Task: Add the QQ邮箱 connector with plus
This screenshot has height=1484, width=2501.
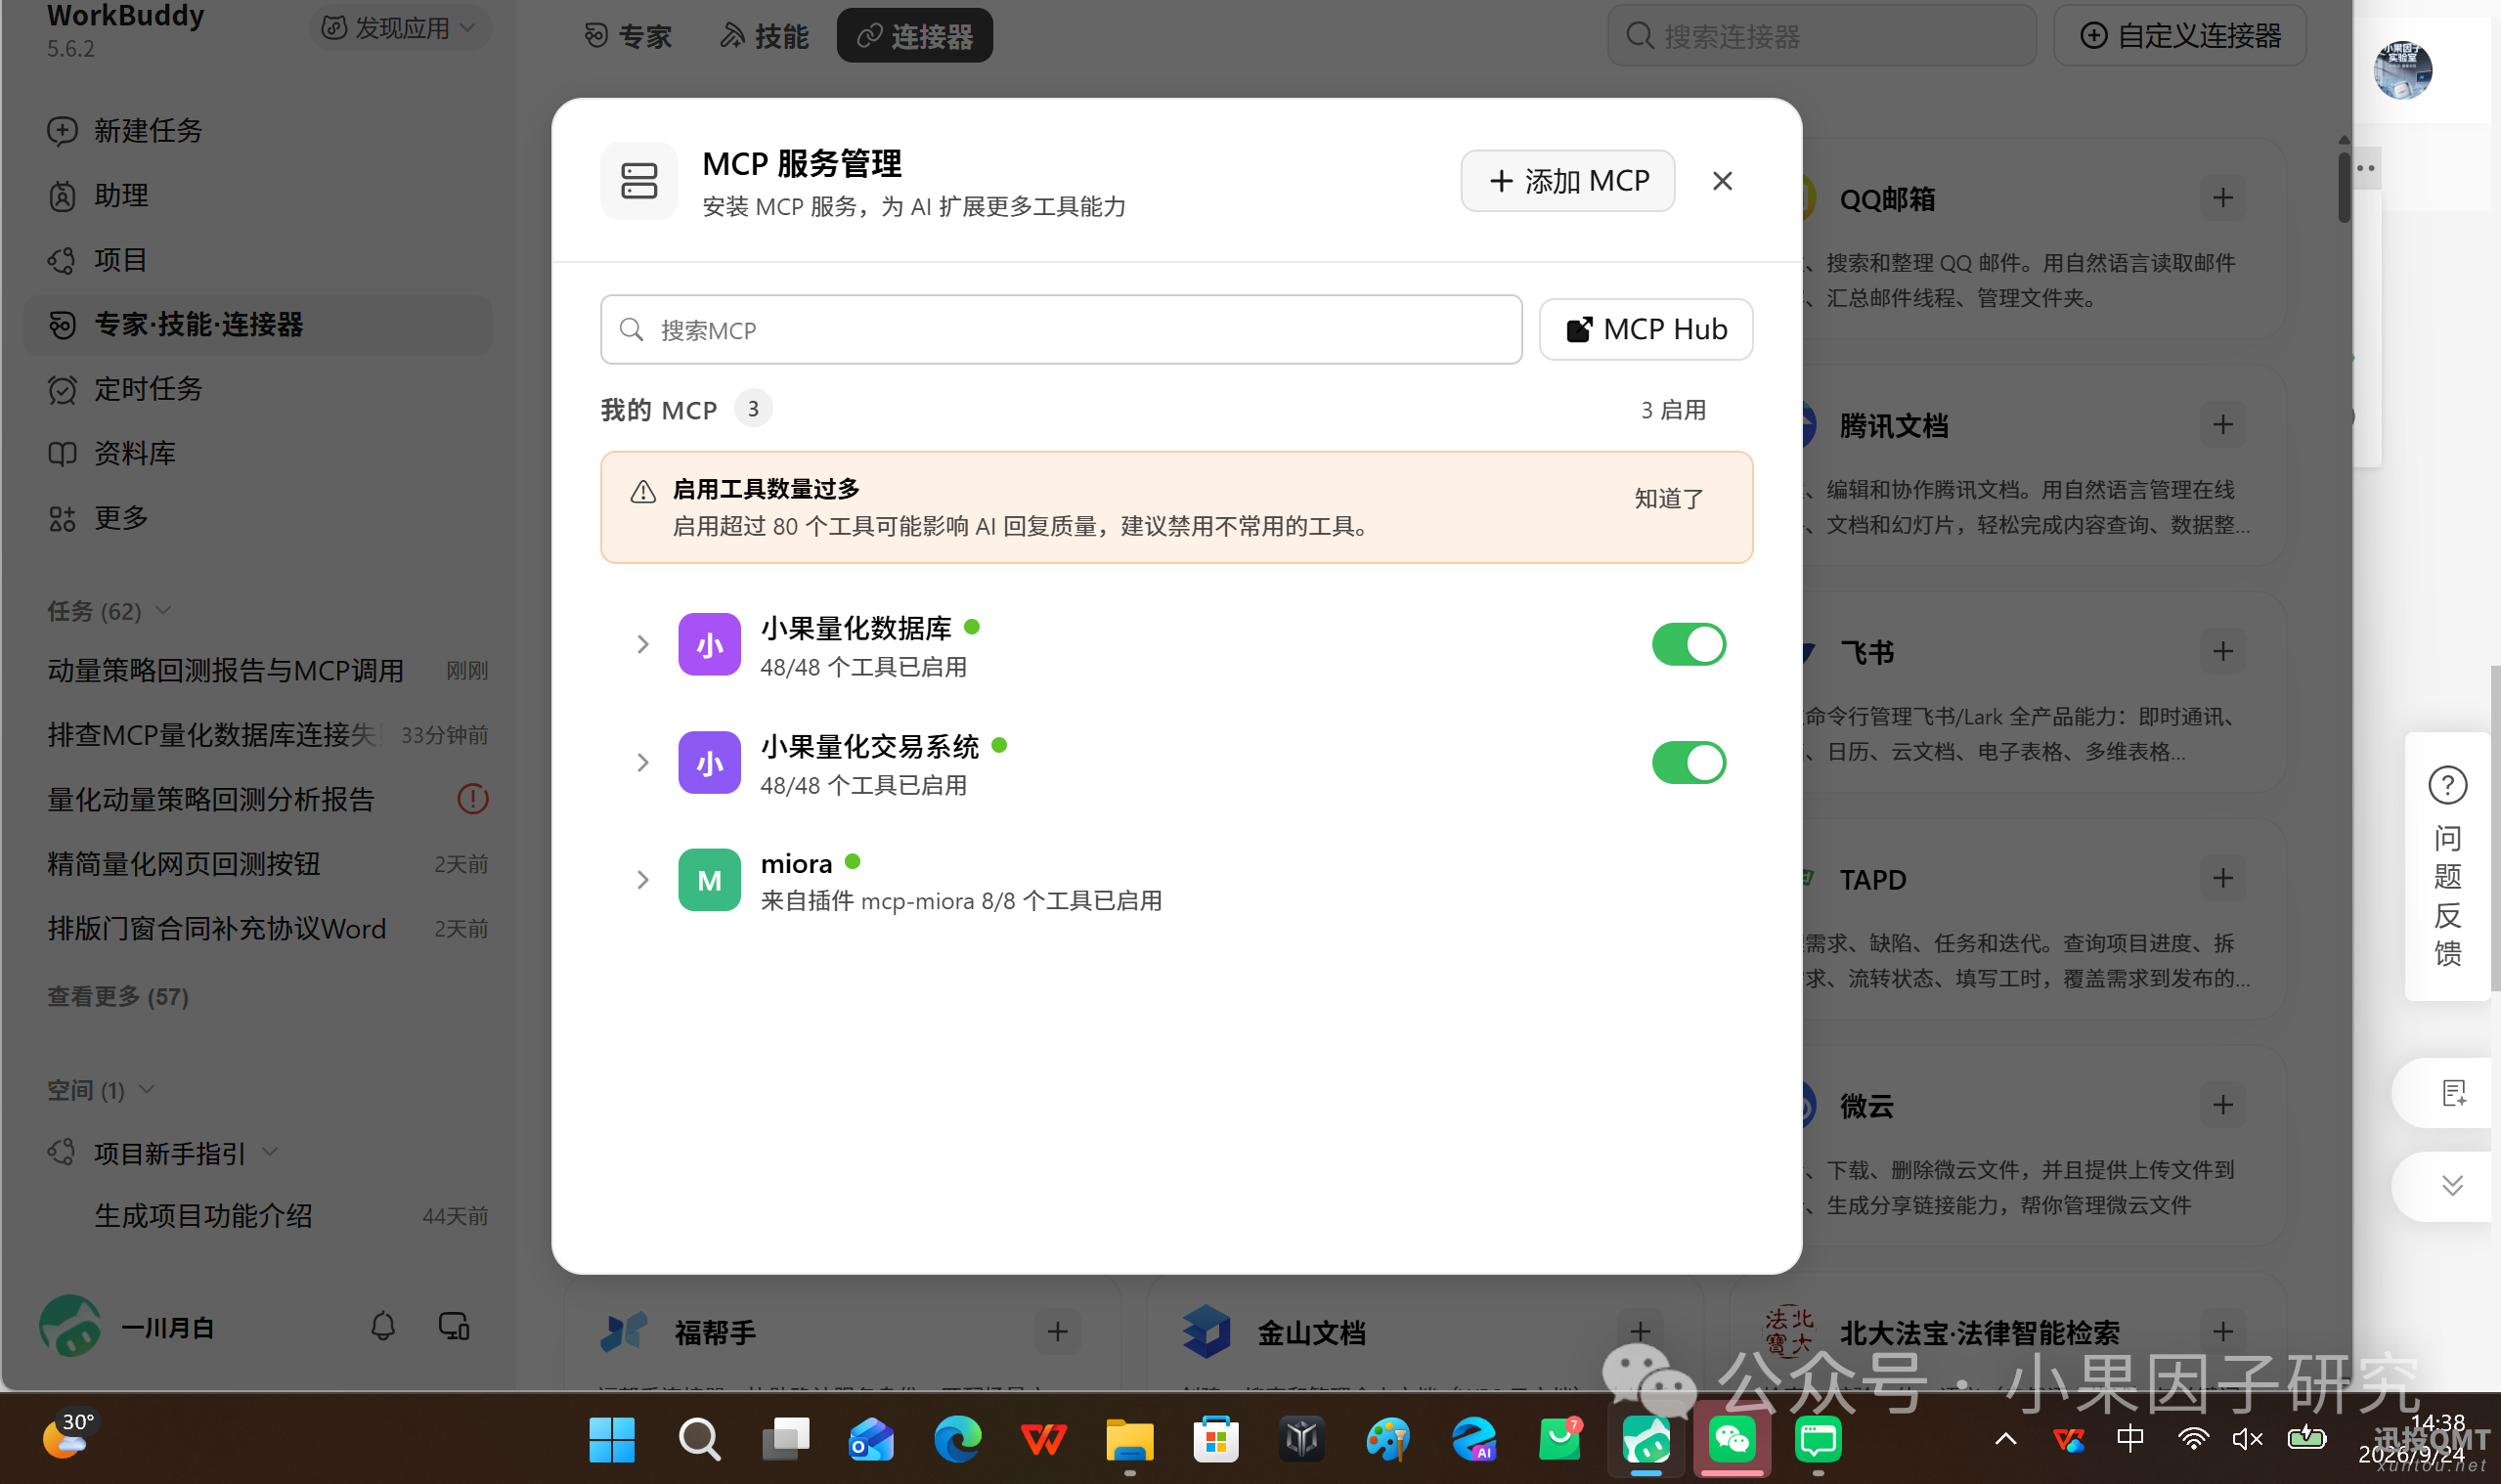Action: [x=2222, y=198]
